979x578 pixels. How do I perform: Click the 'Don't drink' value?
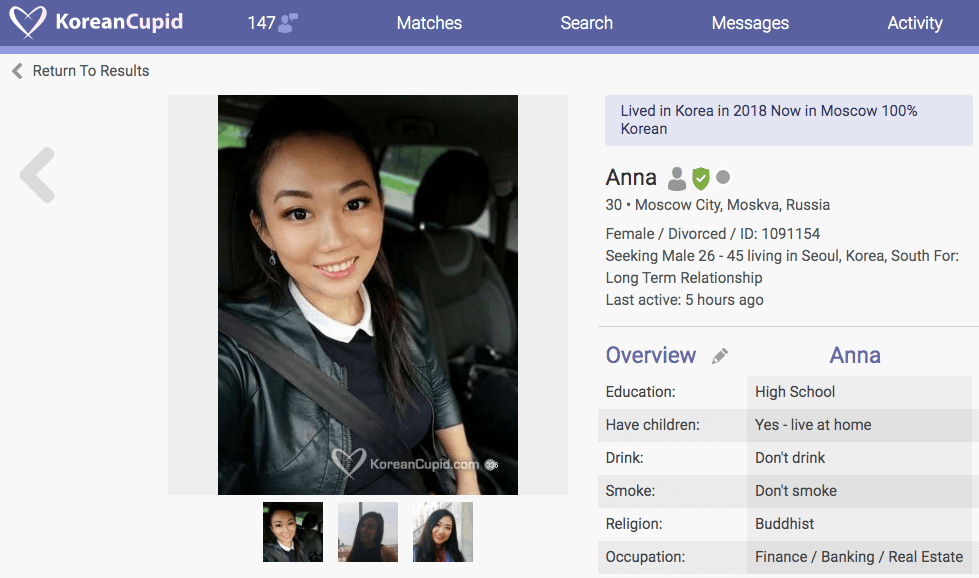790,458
